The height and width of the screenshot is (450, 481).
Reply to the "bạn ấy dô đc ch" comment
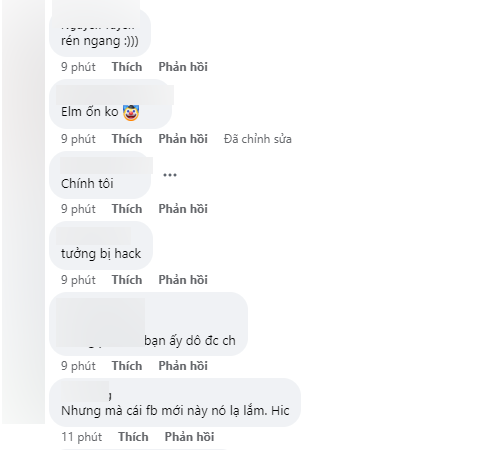point(183,366)
